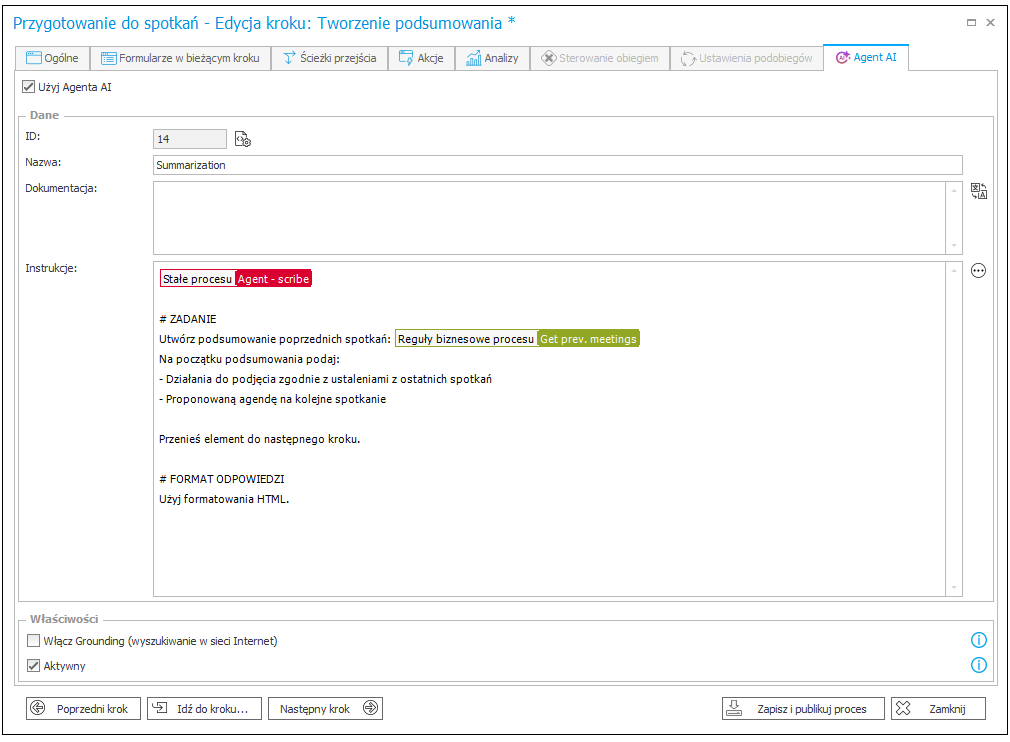Enable Włącz Grounding internet search checkbox
The width and height of the screenshot is (1010, 742).
(x=34, y=641)
